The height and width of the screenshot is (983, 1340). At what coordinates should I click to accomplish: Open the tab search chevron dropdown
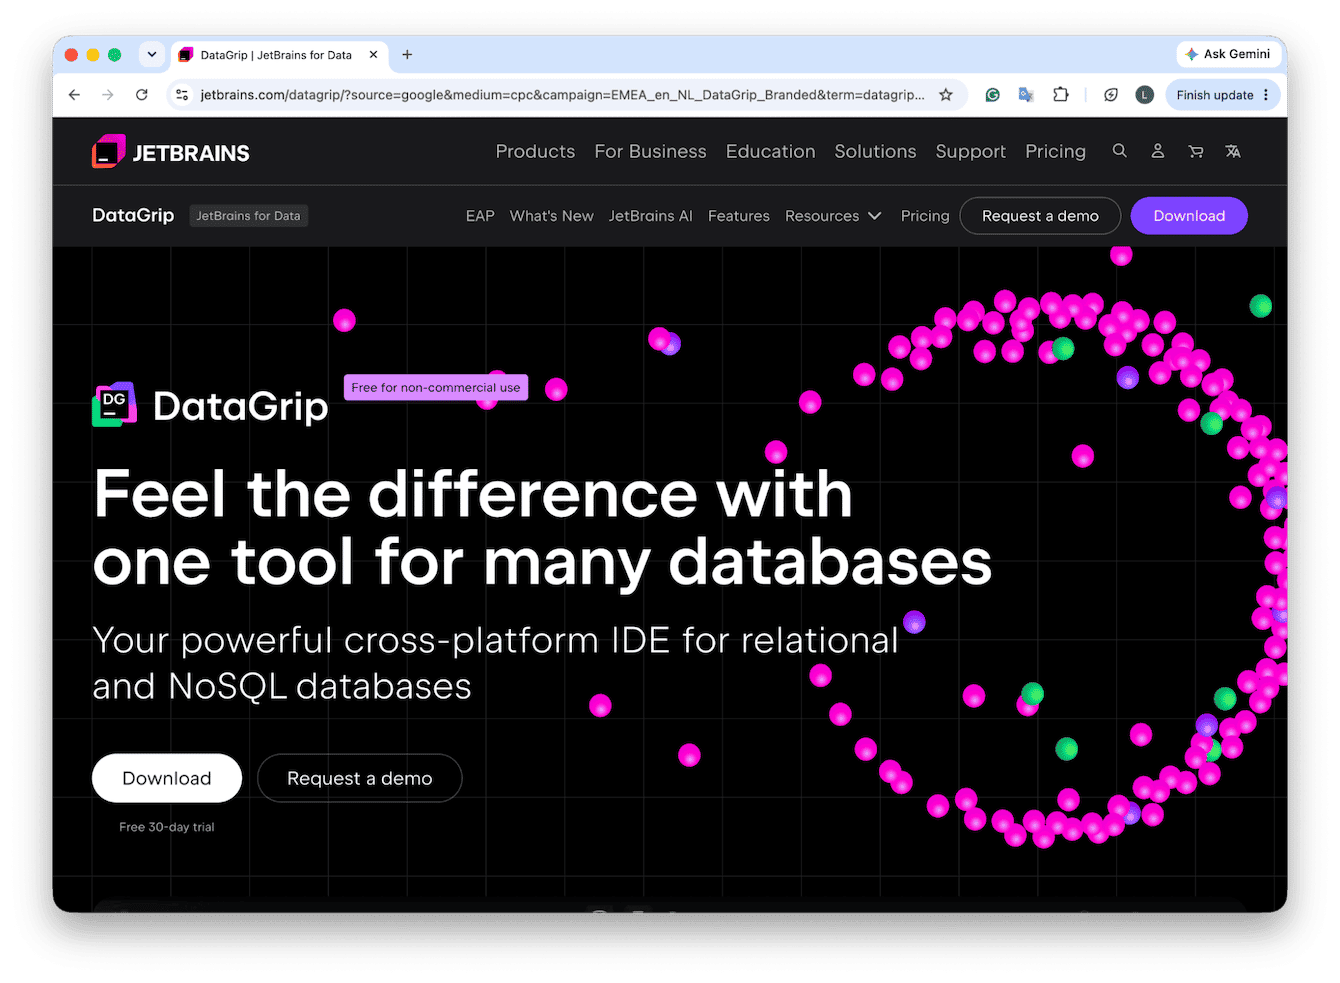pos(152,55)
